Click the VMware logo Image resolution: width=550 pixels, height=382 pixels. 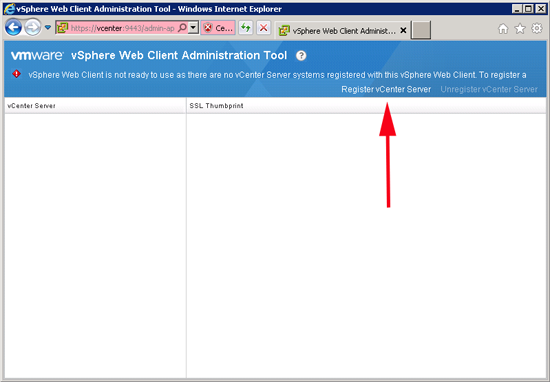pyautogui.click(x=37, y=55)
